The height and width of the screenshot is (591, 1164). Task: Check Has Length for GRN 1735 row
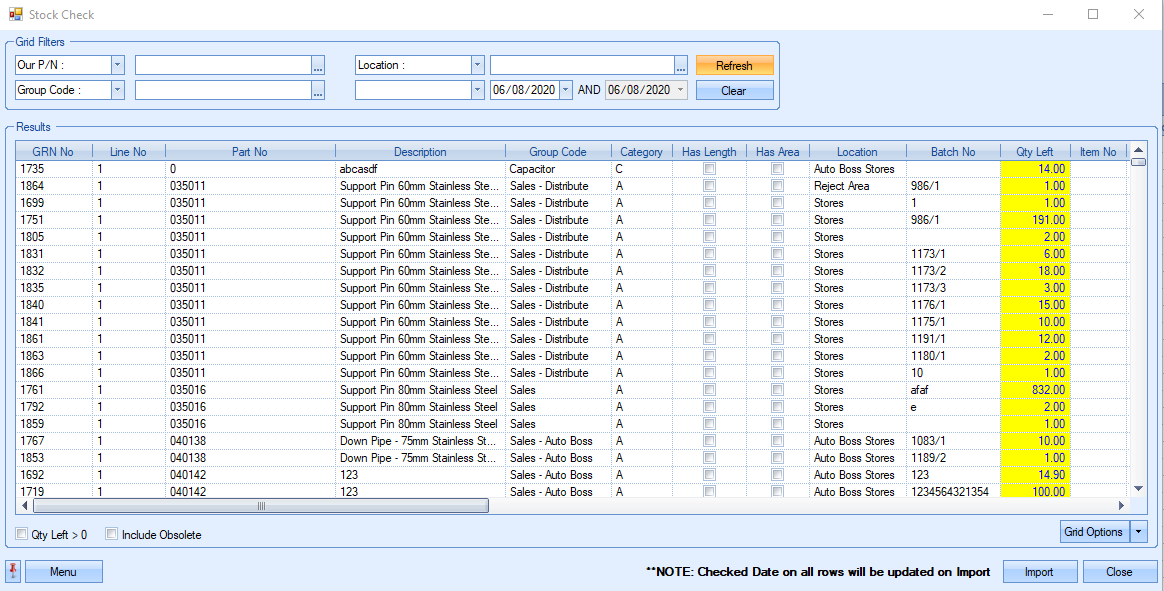[x=710, y=169]
